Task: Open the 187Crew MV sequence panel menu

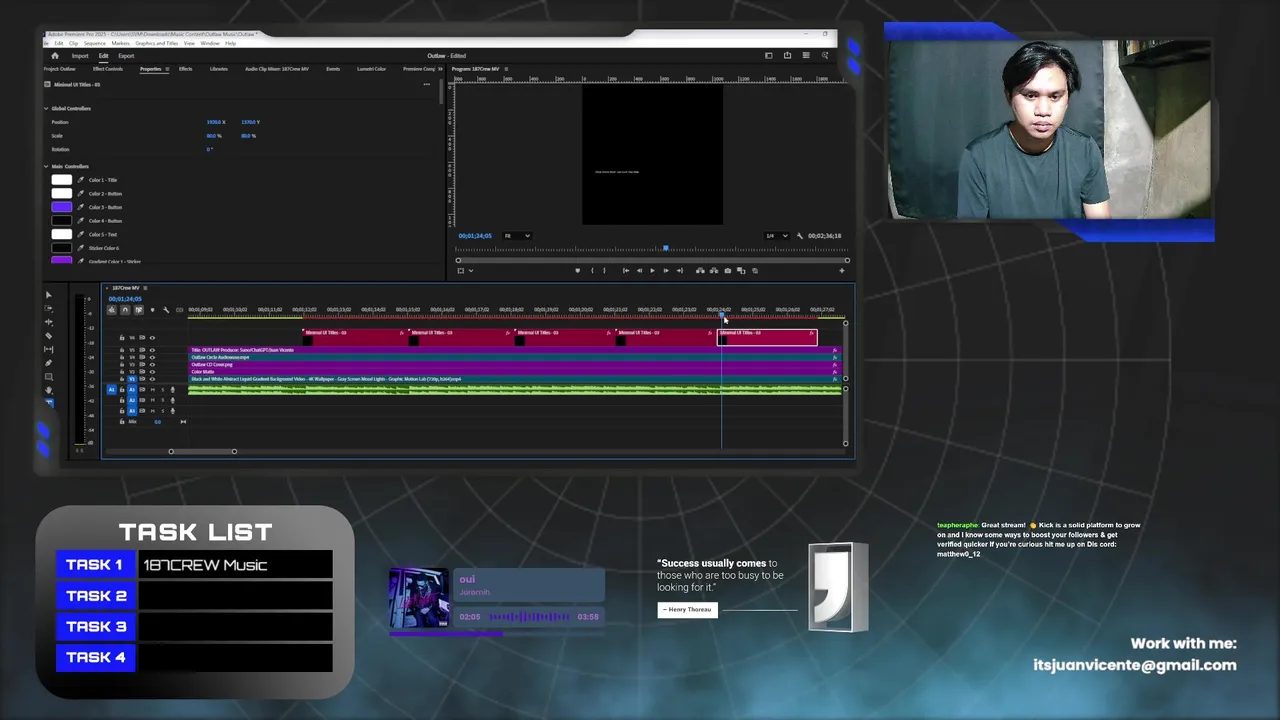Action: 145,288
